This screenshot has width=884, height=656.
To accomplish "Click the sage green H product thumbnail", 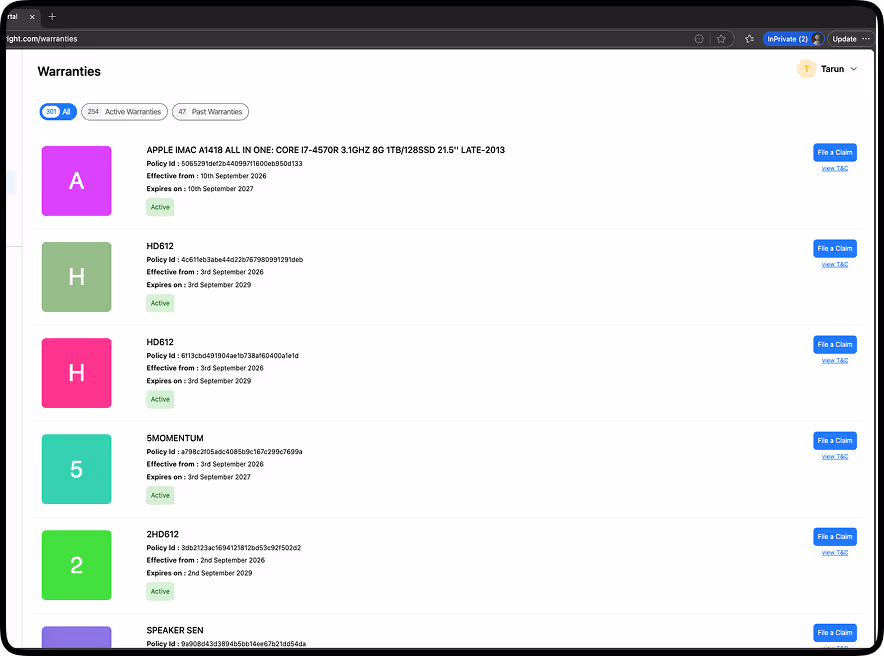I will pyautogui.click(x=77, y=277).
